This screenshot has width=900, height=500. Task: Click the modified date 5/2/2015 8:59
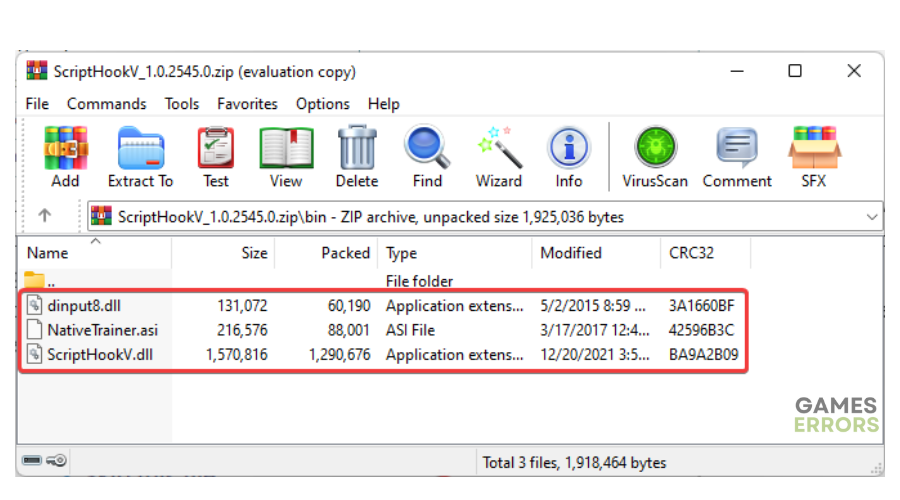[x=593, y=305]
